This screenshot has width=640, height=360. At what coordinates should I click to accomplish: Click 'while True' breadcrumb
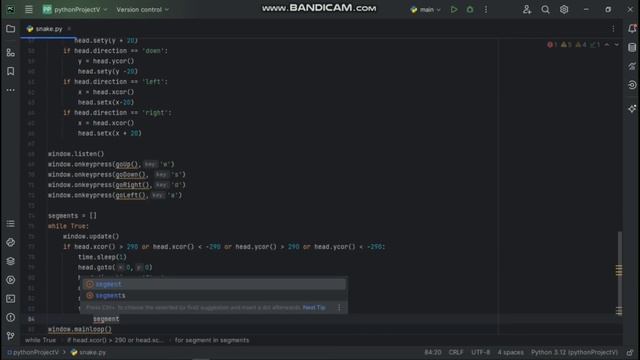pos(40,340)
